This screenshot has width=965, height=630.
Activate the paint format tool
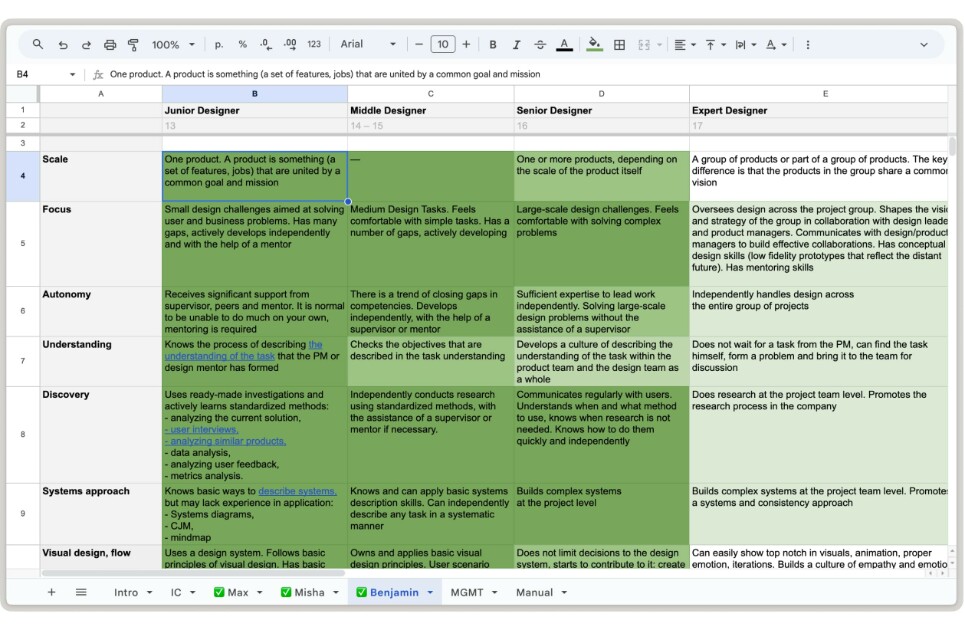click(x=133, y=44)
